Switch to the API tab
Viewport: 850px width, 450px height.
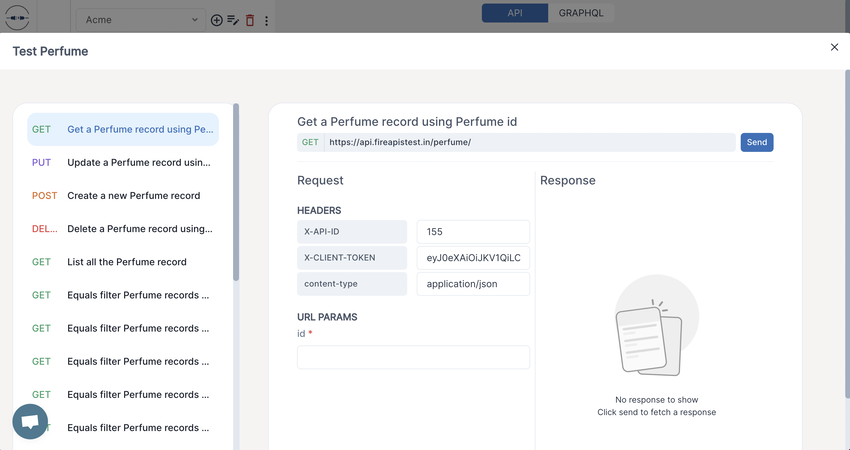coord(515,13)
